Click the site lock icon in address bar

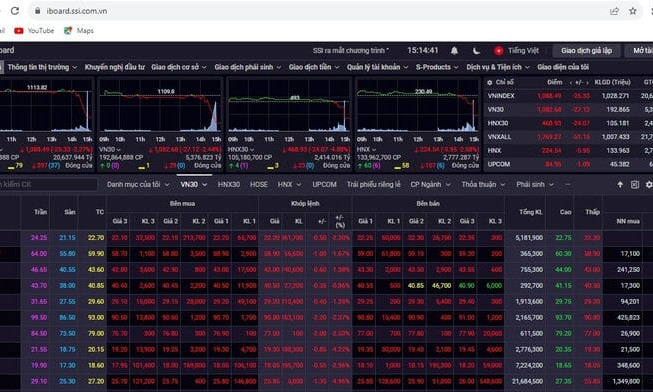point(37,11)
